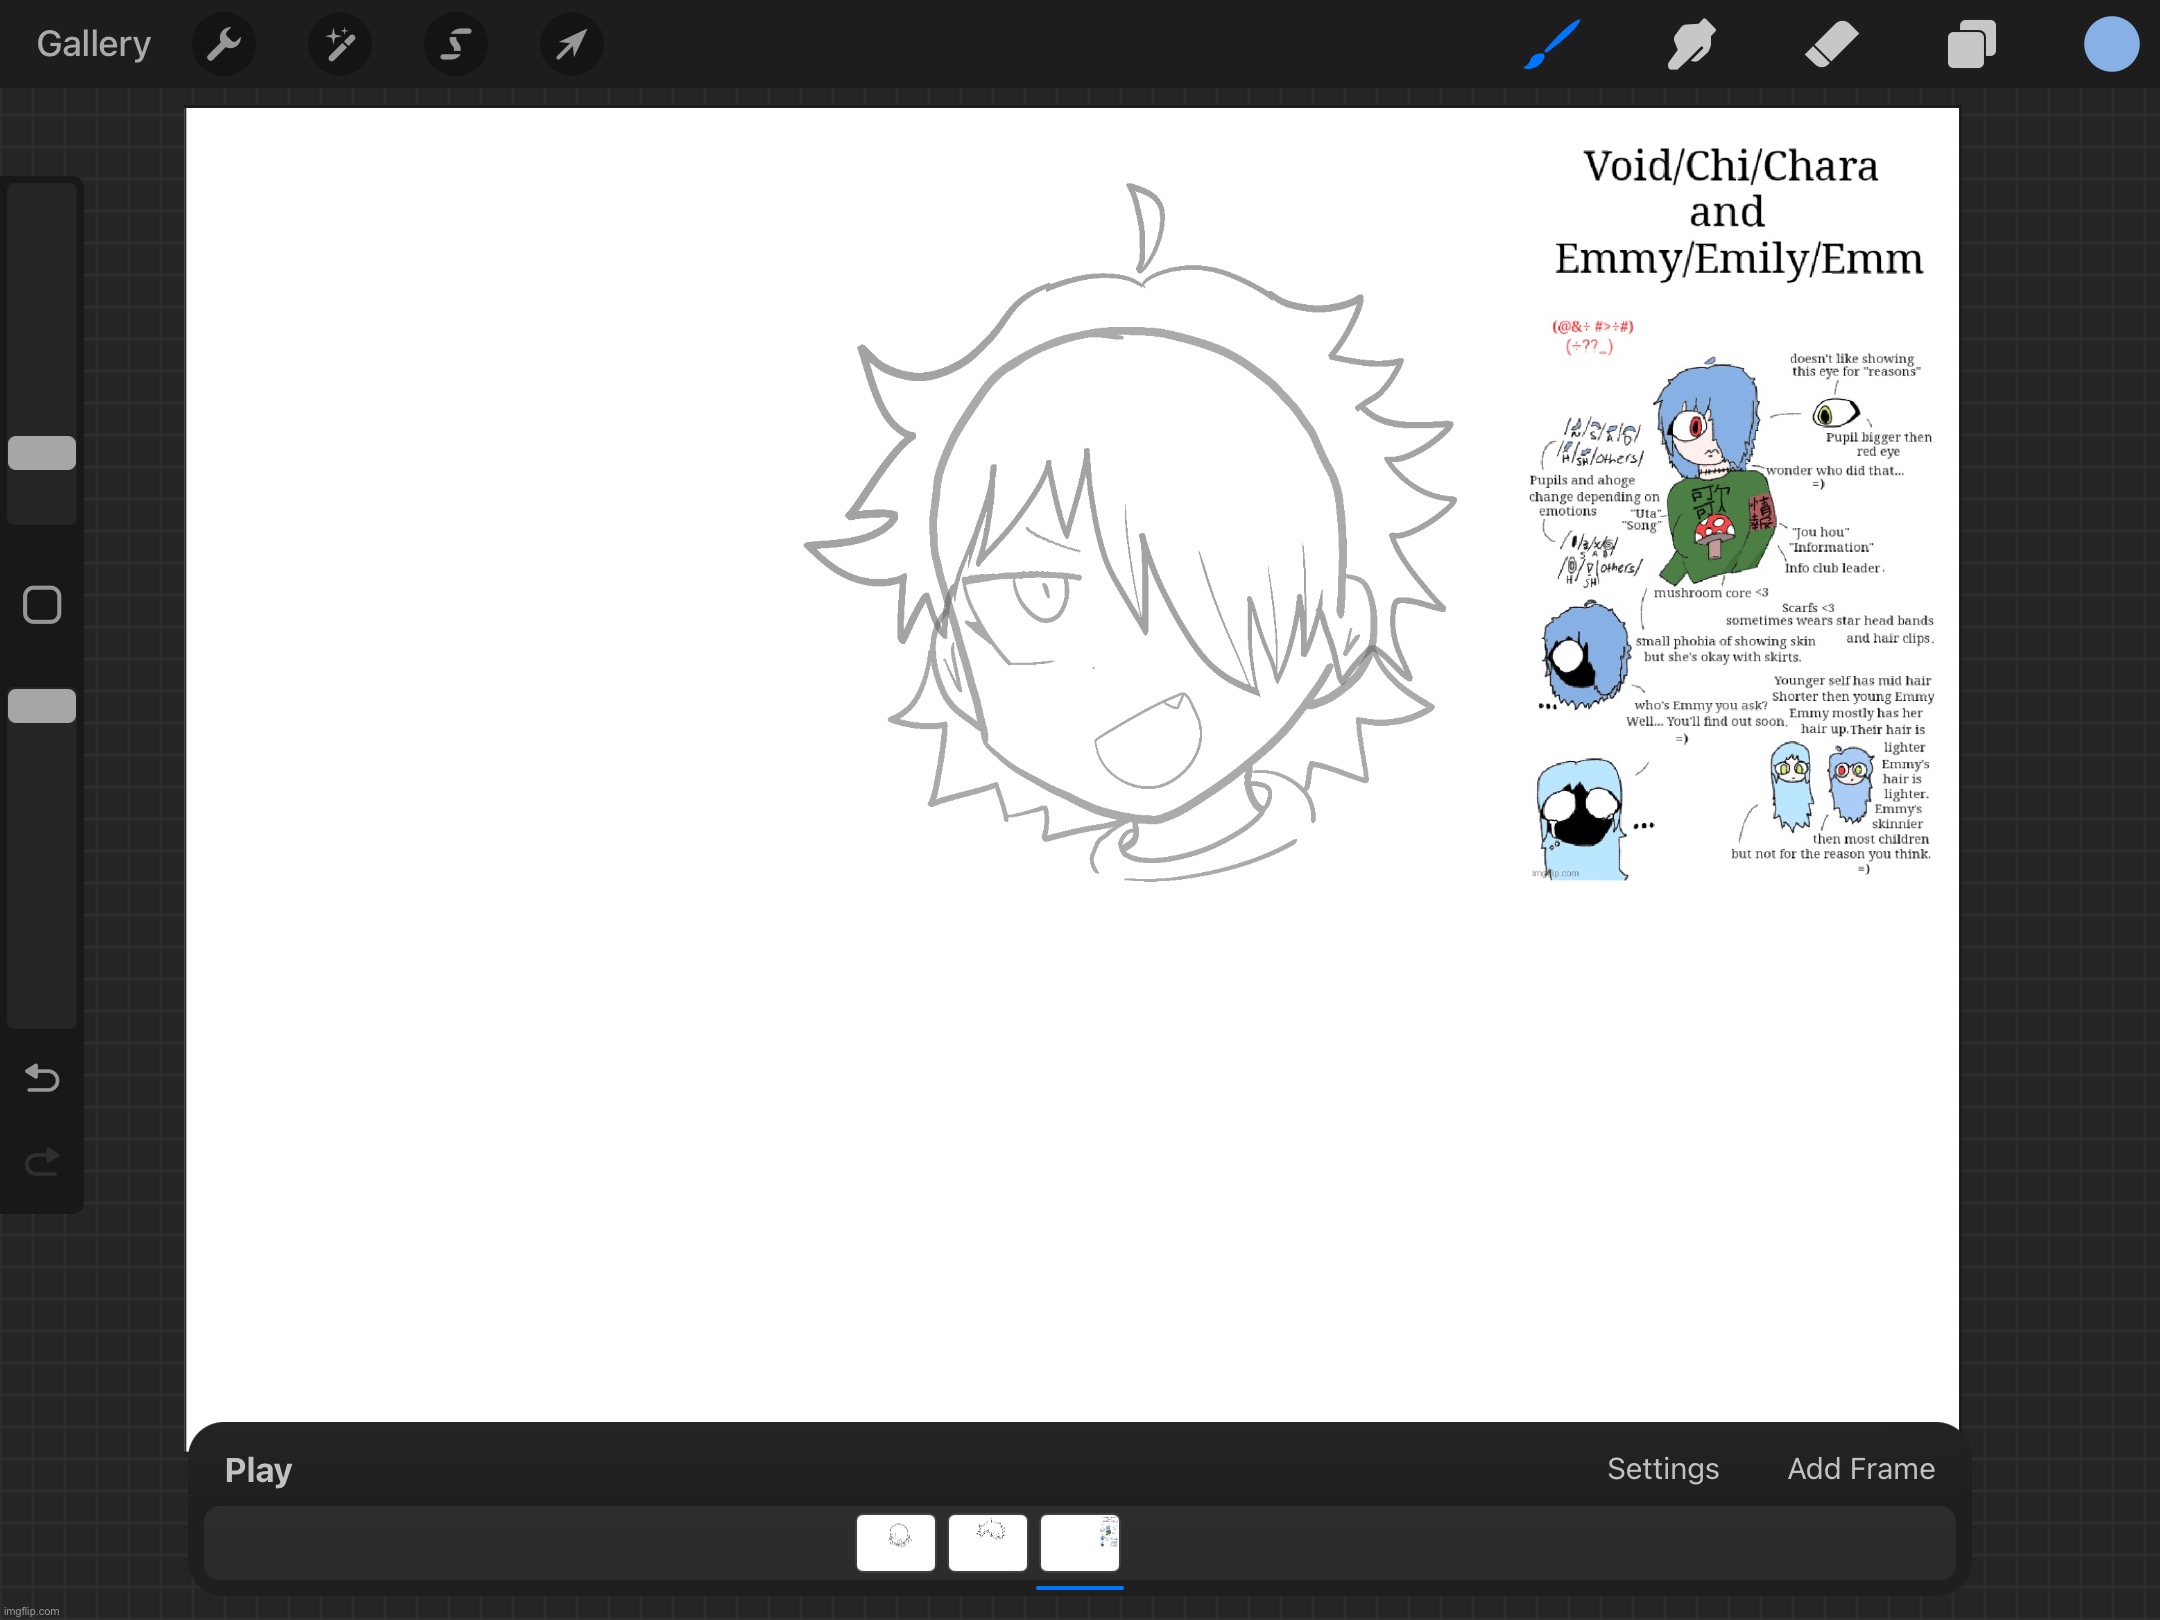
Task: Click the 'wonder who did that...' note
Action: pyautogui.click(x=1835, y=470)
